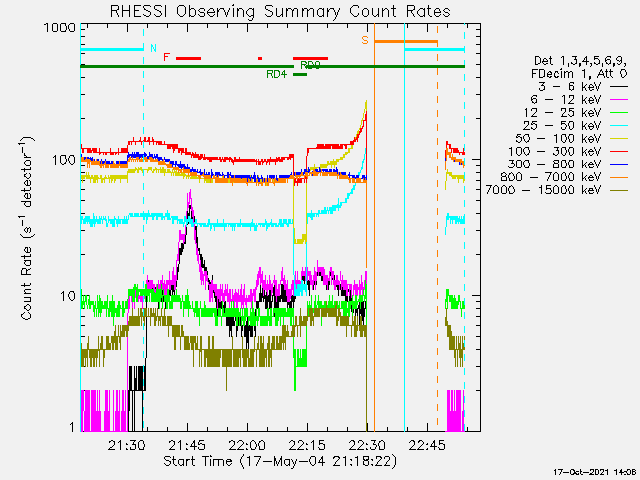
Task: Click the y-axis tick label '1000'
Action: pyautogui.click(x=60, y=28)
